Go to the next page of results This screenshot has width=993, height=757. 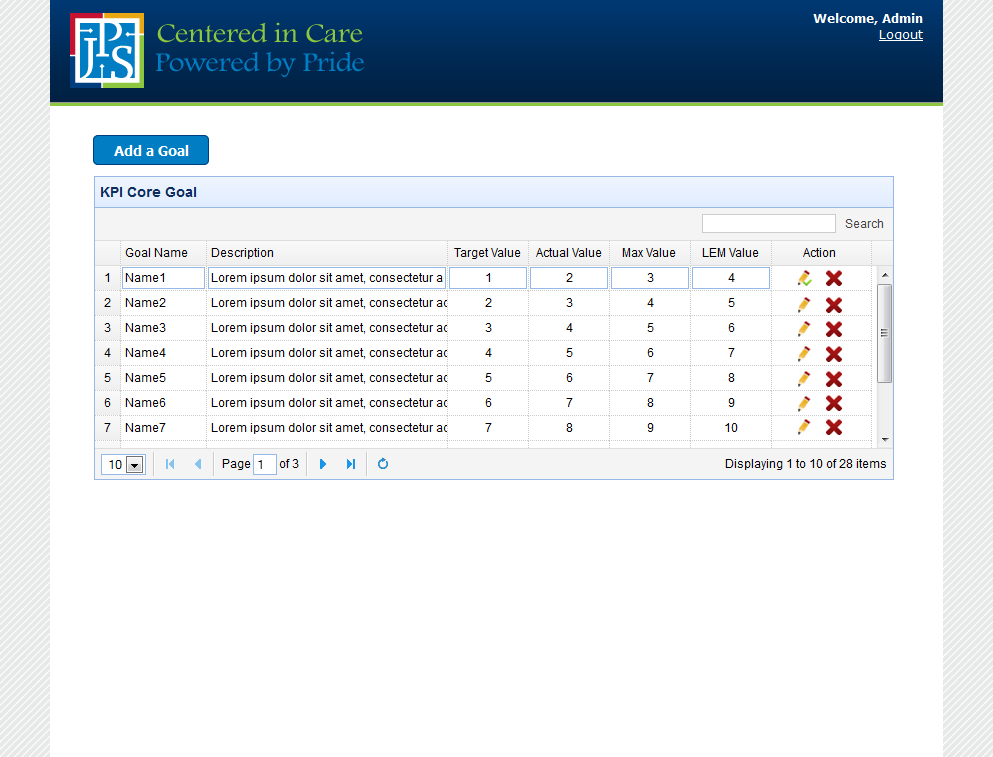323,464
